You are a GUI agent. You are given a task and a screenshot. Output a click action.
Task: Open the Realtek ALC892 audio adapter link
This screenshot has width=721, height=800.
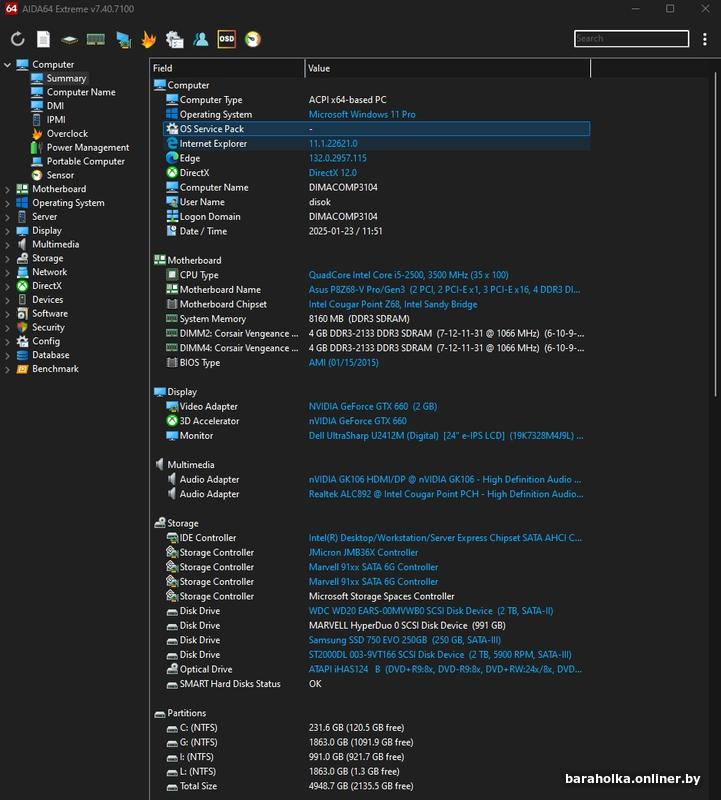click(446, 494)
